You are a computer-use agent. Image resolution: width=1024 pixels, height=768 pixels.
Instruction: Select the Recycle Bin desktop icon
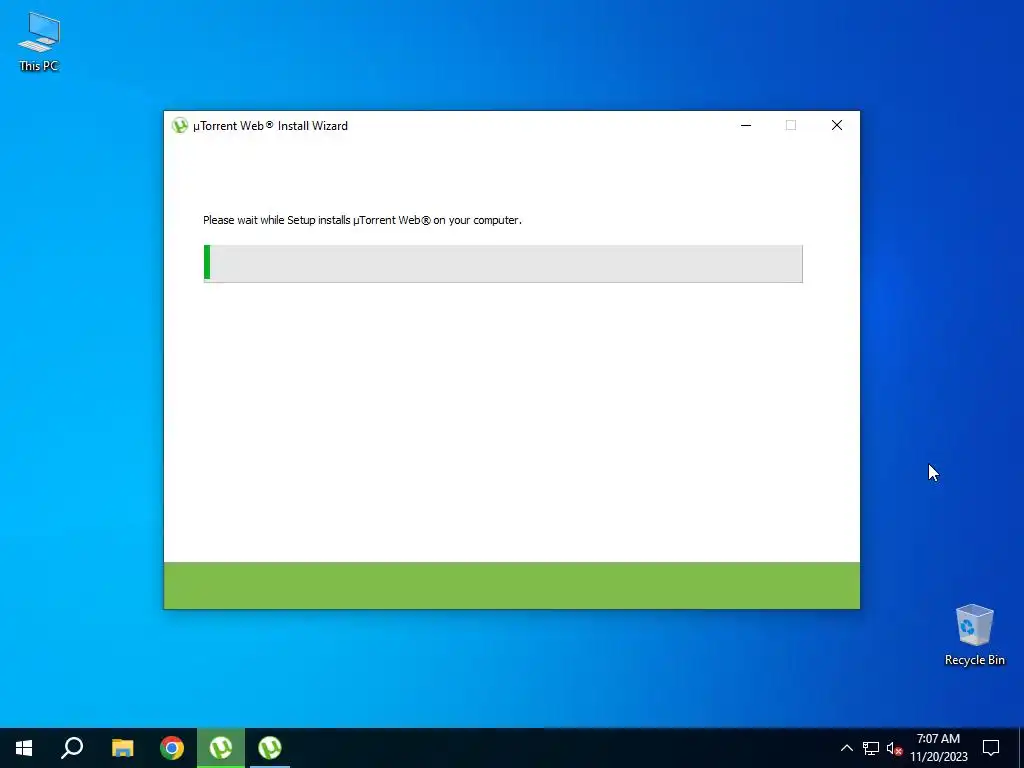point(974,635)
